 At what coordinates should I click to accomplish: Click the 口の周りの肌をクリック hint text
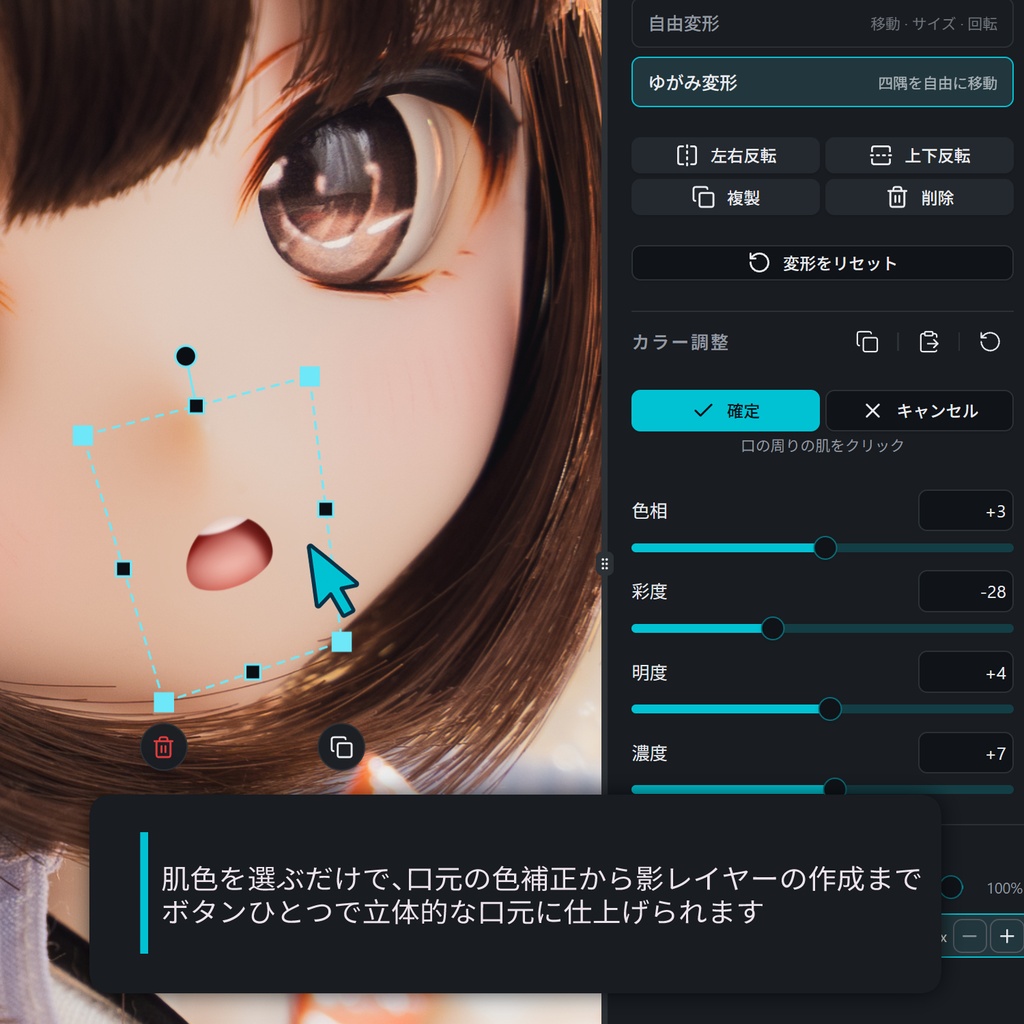click(822, 445)
